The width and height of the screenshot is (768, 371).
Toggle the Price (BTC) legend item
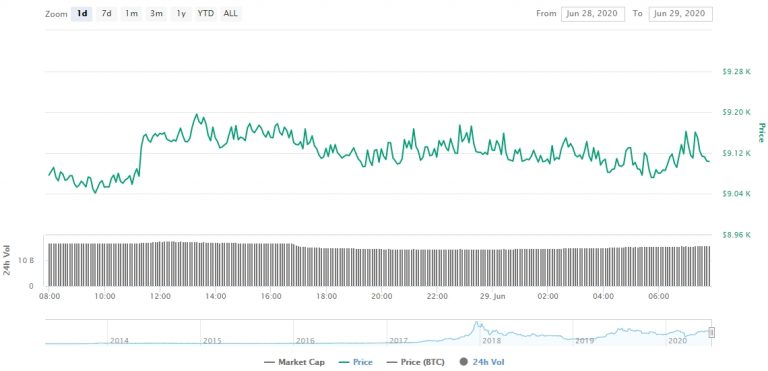[x=416, y=363]
